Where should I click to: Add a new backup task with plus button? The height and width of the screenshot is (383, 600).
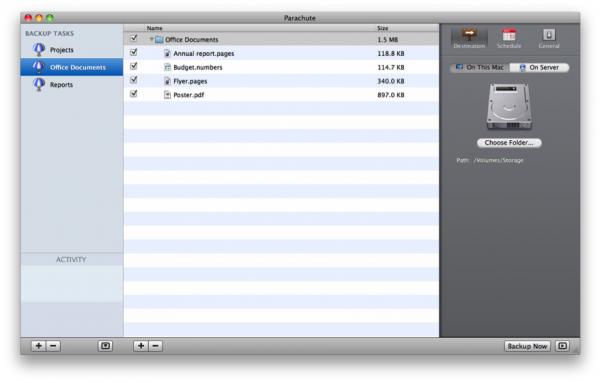coord(38,346)
